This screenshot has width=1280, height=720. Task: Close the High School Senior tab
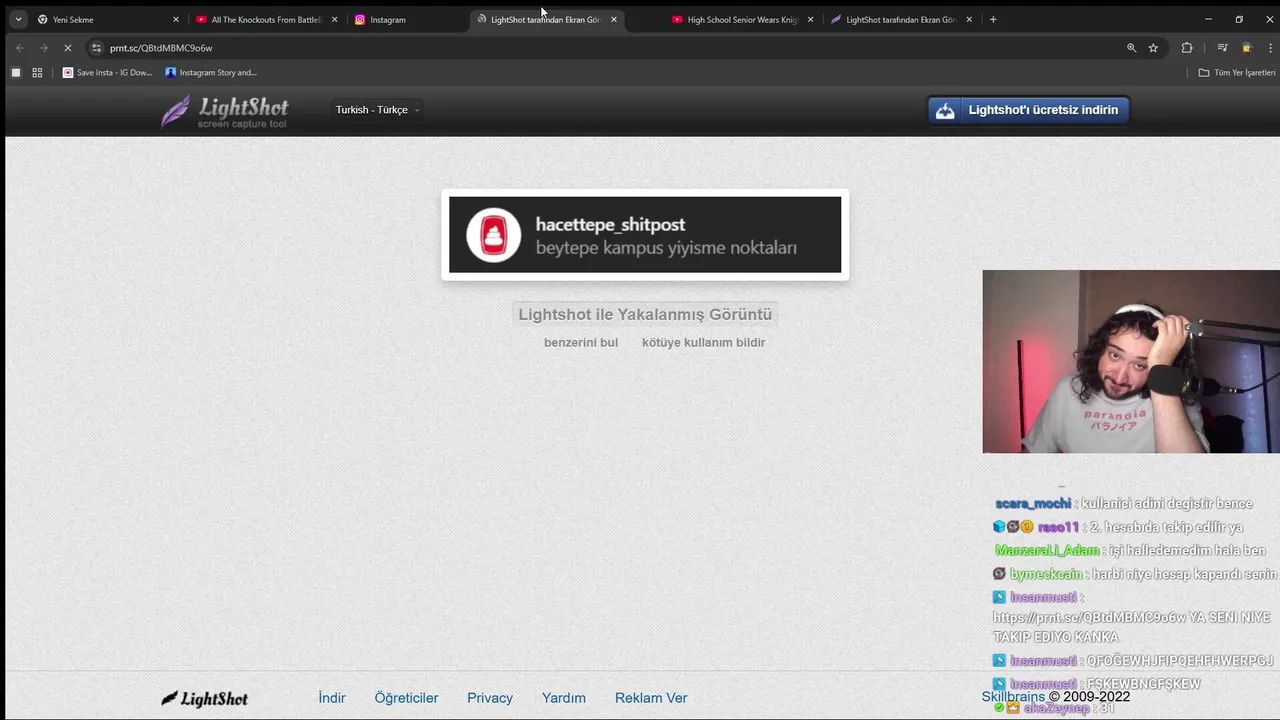tap(810, 19)
